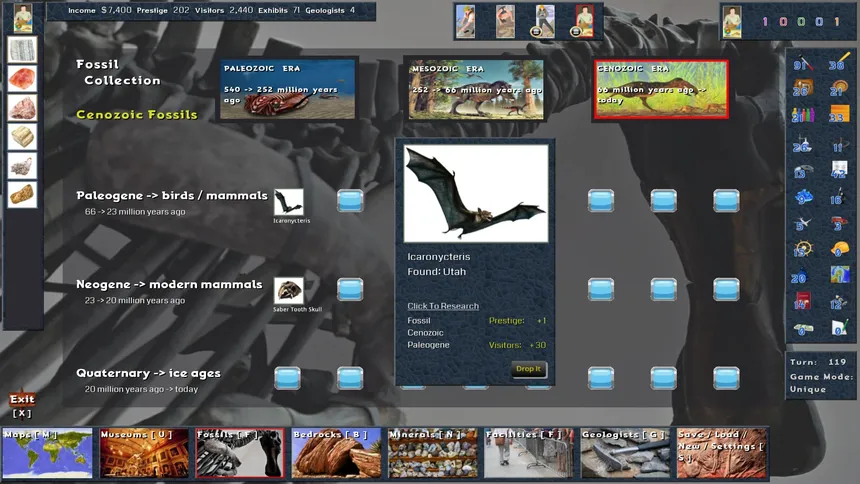Viewport: 860px width, 484px height.
Task: Select the red-framed geologist card in top bar
Action: pyautogui.click(x=585, y=21)
